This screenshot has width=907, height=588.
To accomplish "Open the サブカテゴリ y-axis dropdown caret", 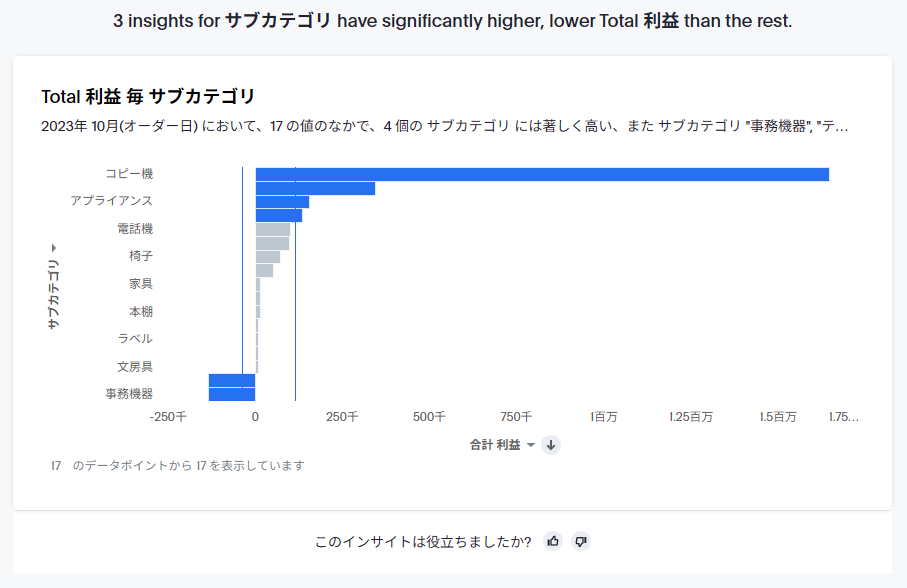I will click(x=53, y=248).
